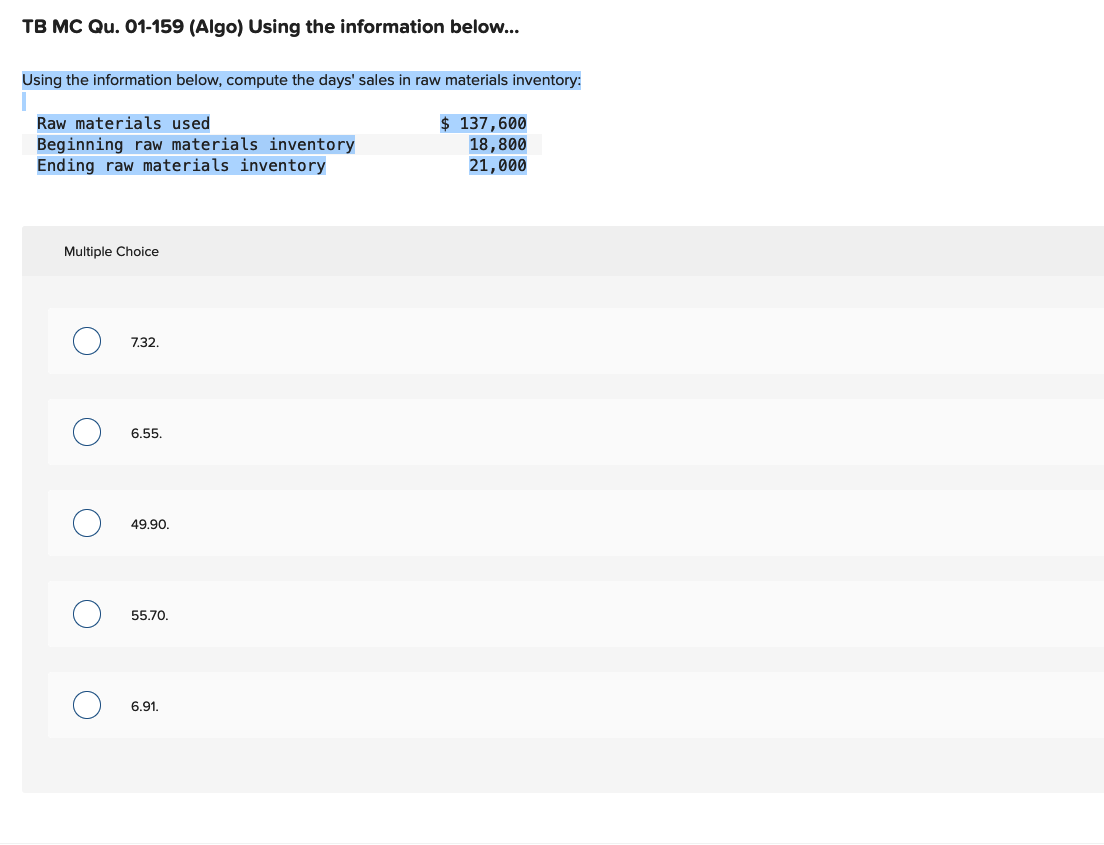Click the answer label 55.70

pyautogui.click(x=149, y=614)
